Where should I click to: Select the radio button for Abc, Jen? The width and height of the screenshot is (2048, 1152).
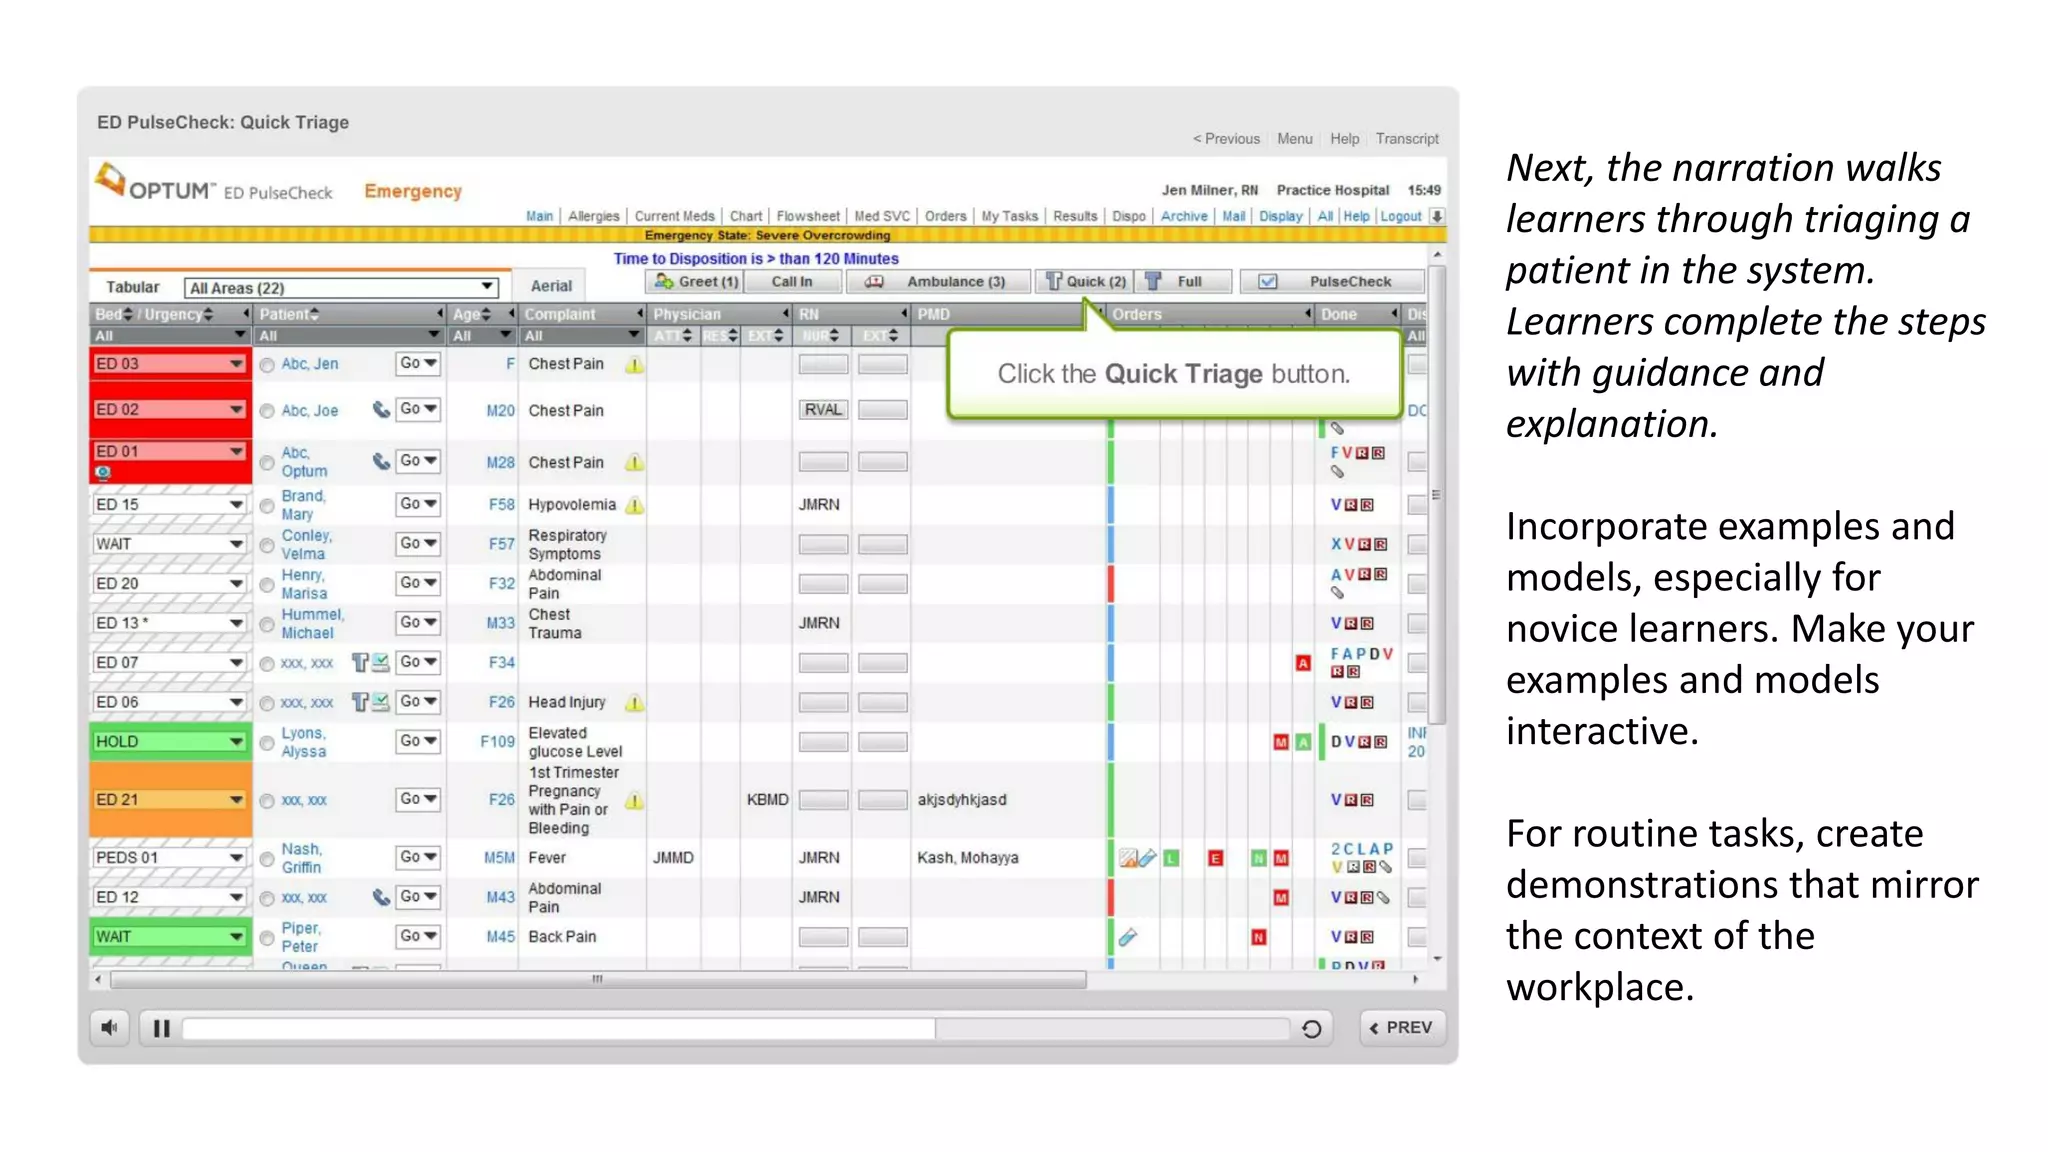(267, 365)
